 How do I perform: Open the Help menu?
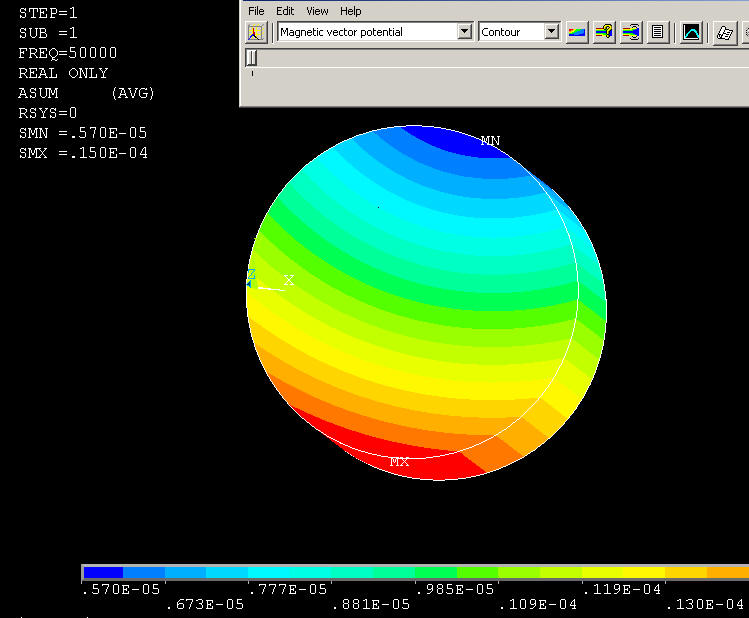(x=350, y=11)
